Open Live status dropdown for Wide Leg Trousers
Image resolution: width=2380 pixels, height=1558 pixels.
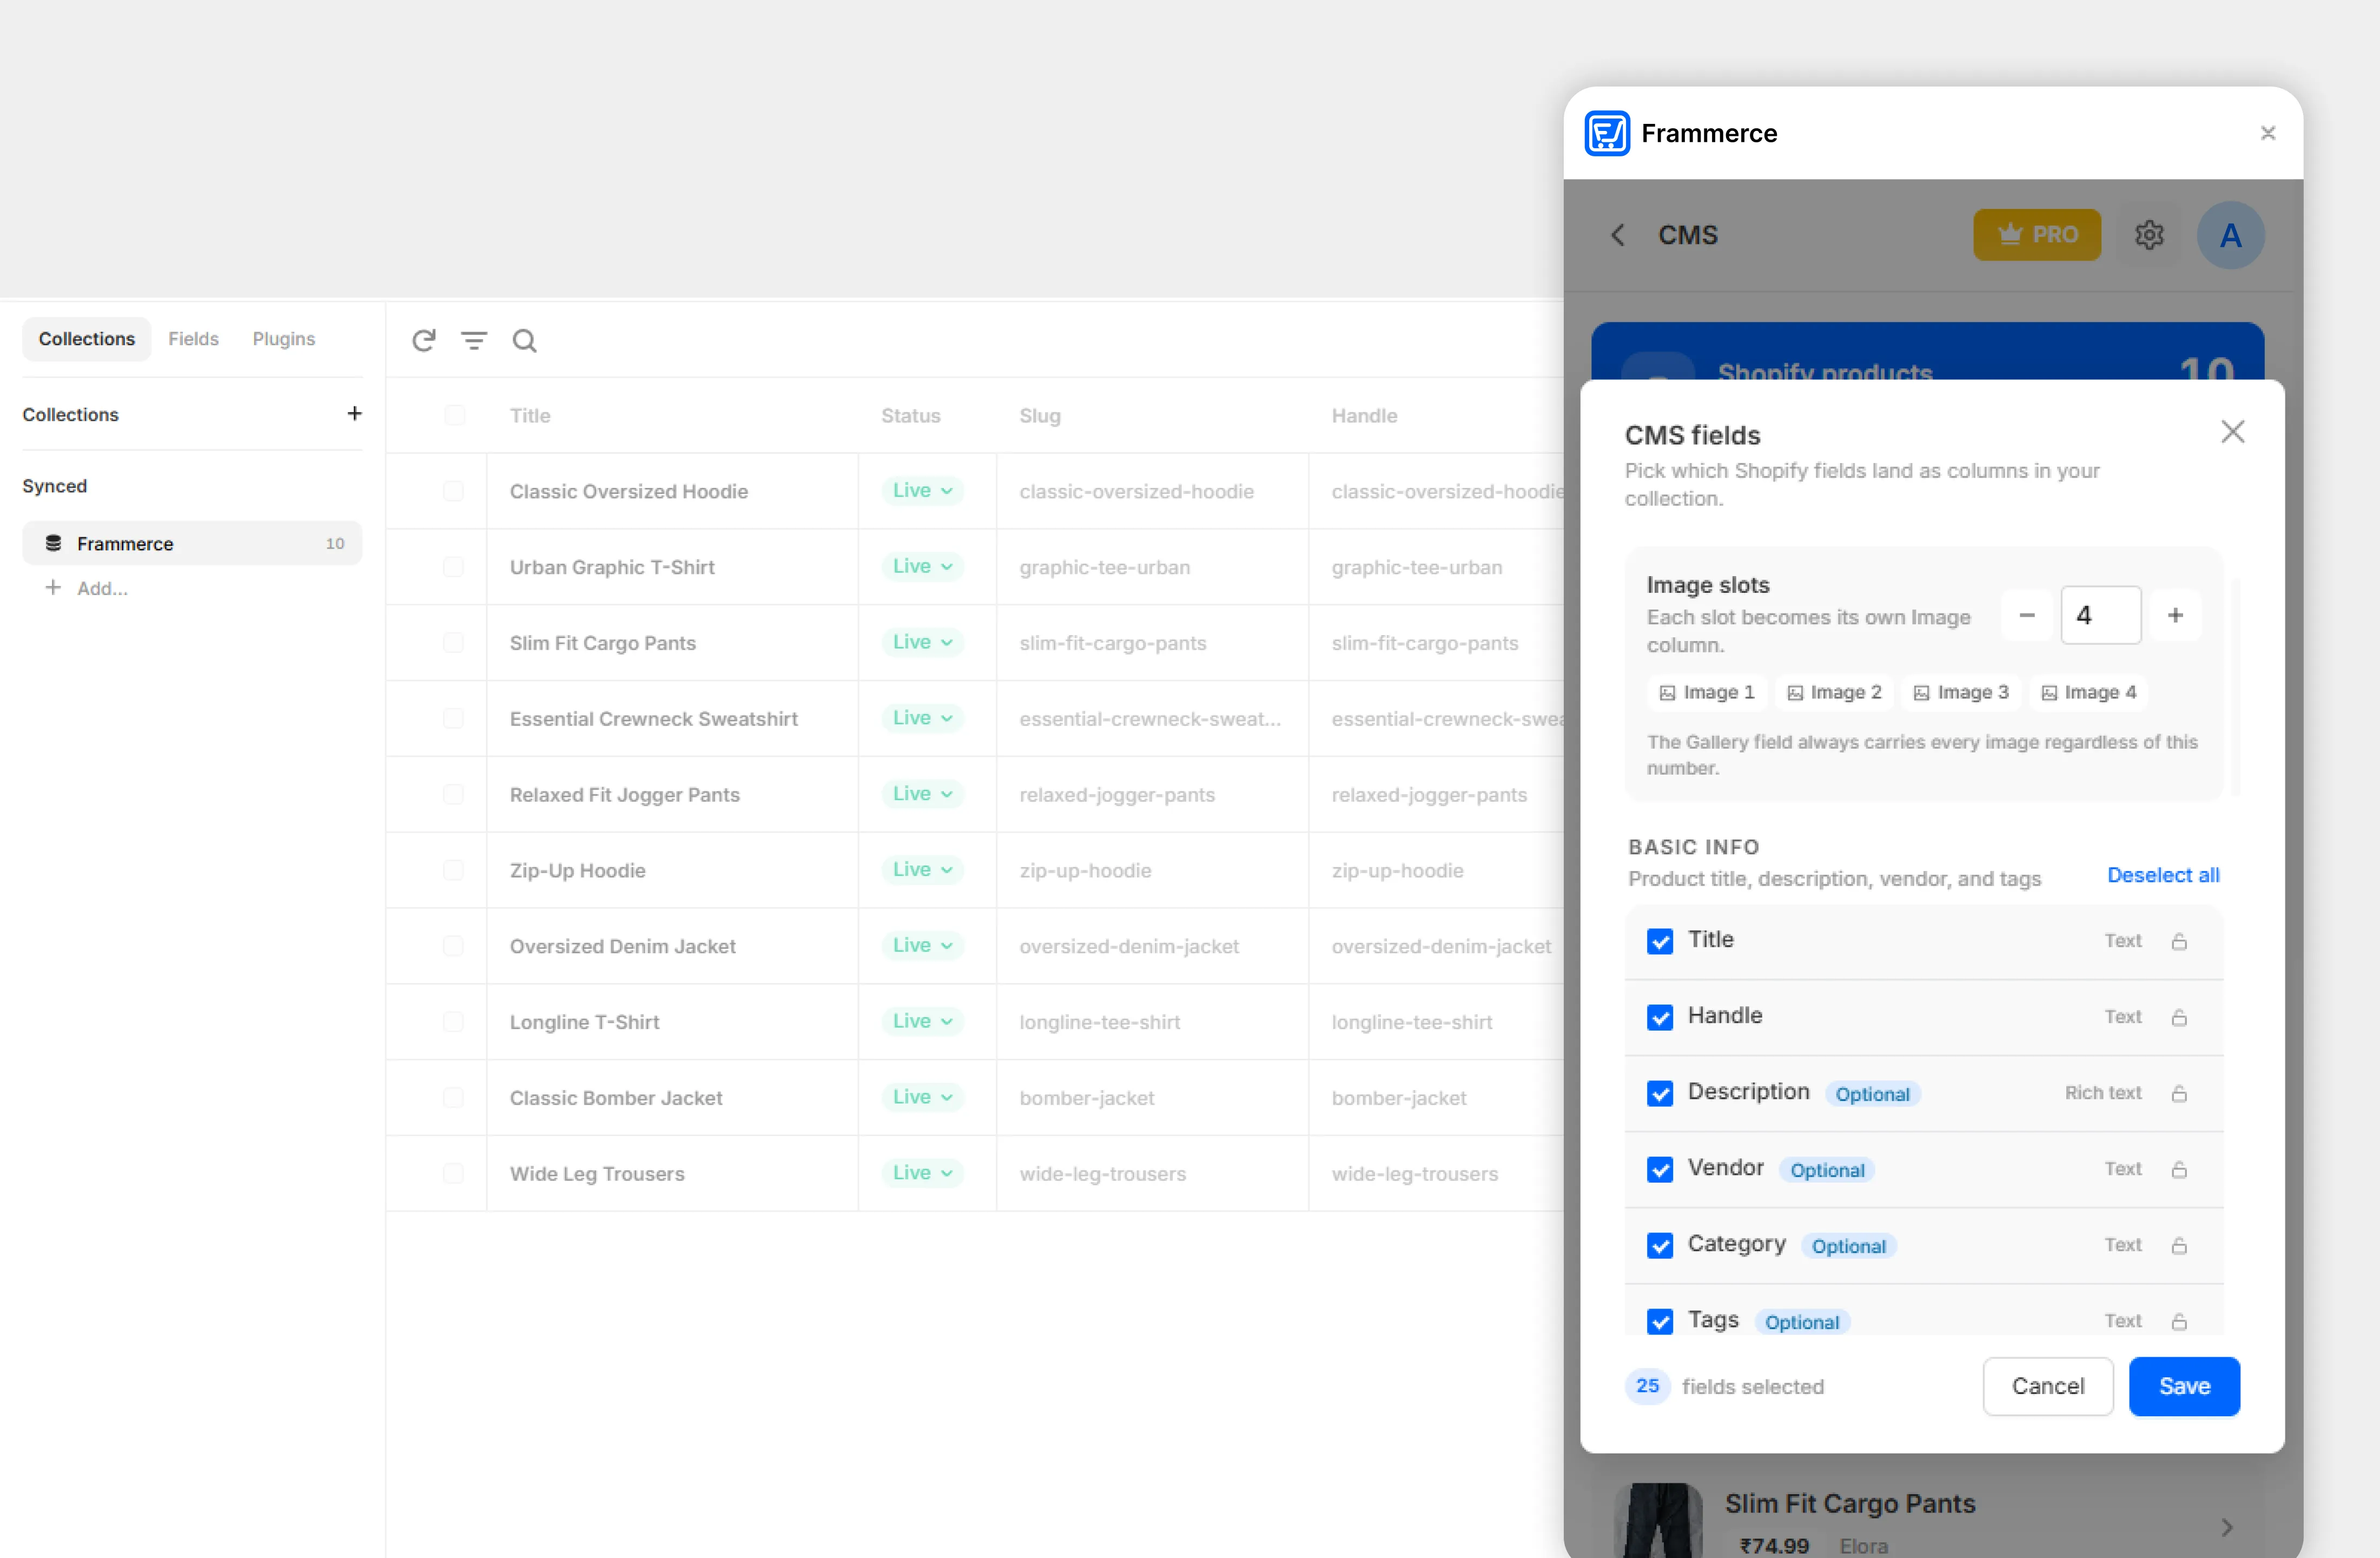coord(922,1173)
